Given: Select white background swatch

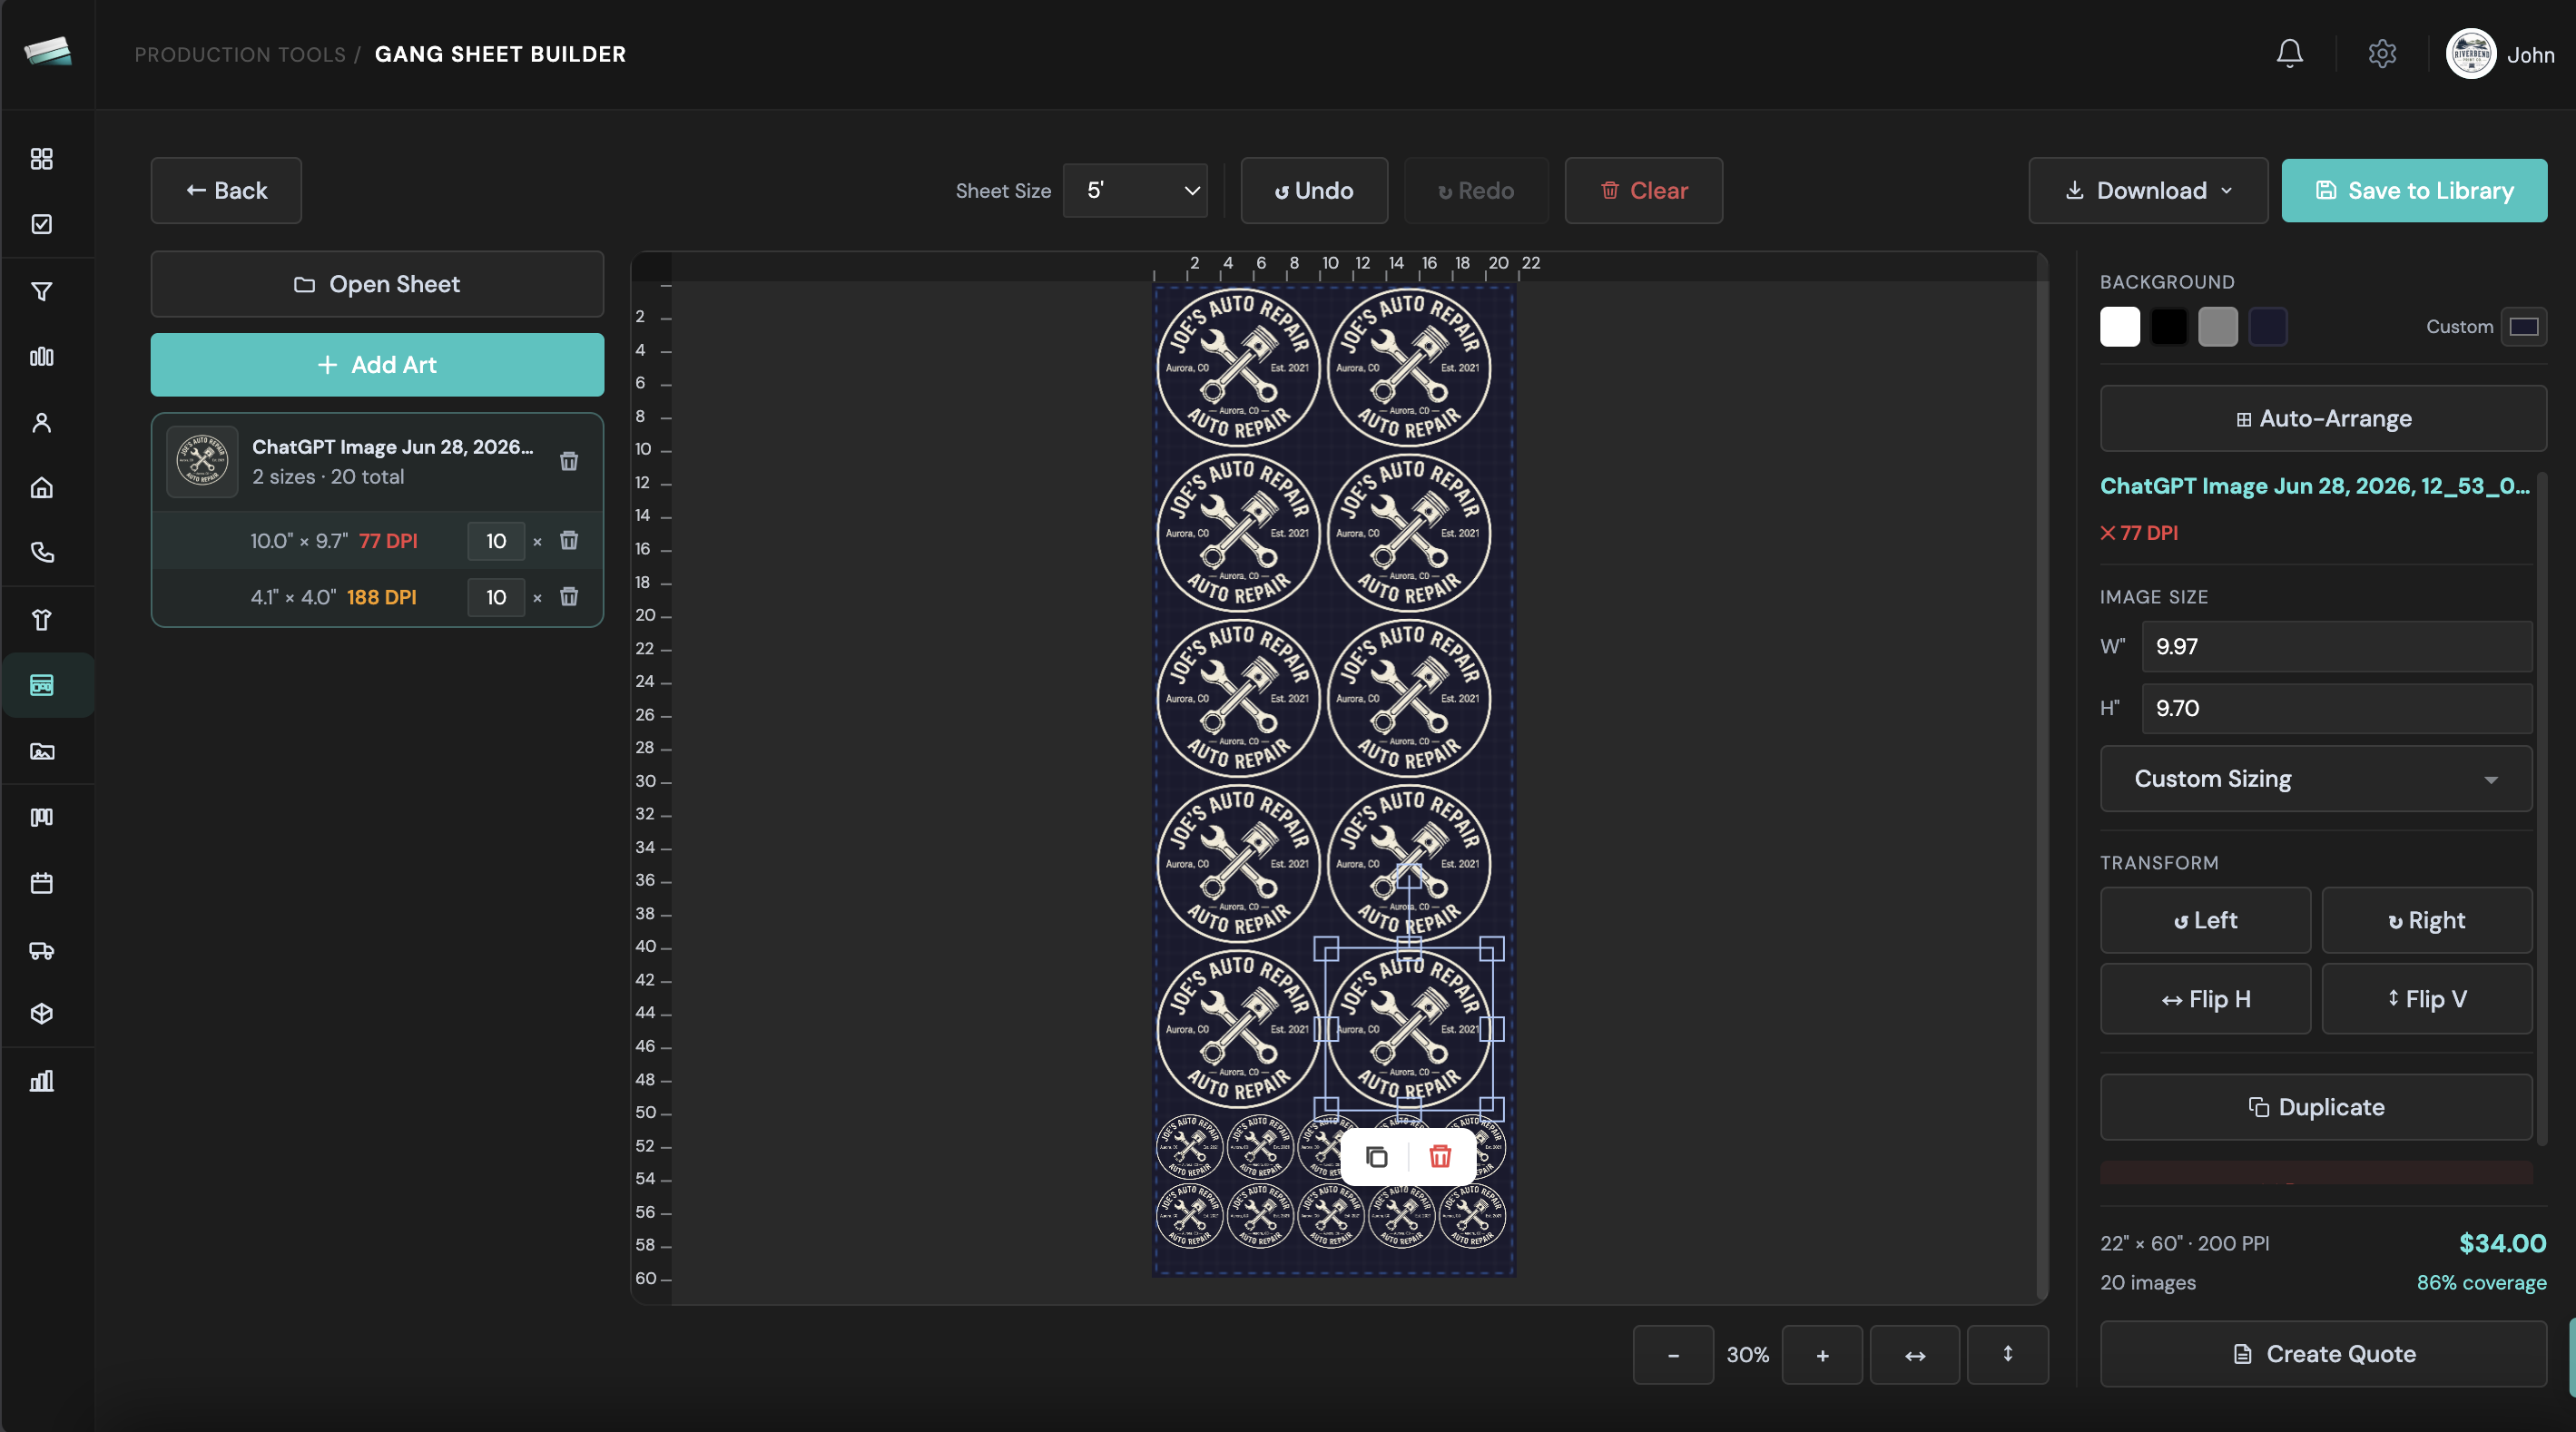Looking at the screenshot, I should click(2120, 327).
